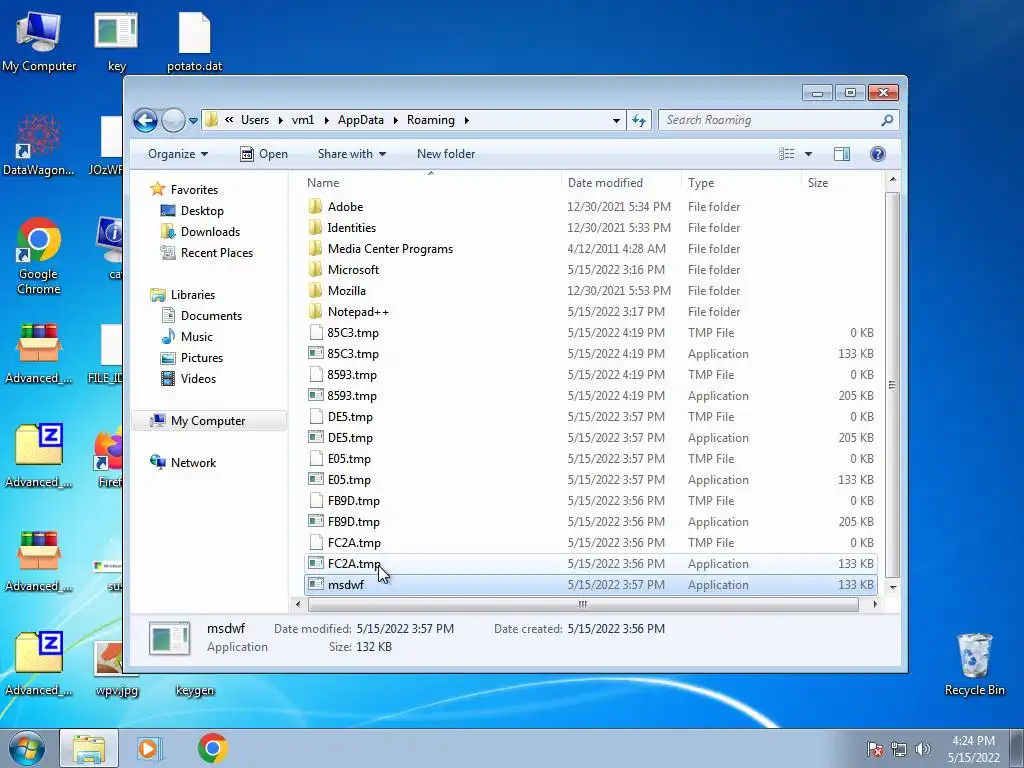Click Windows Explorer in the taskbar
Screen dimensions: 1024x768
[x=89, y=748]
